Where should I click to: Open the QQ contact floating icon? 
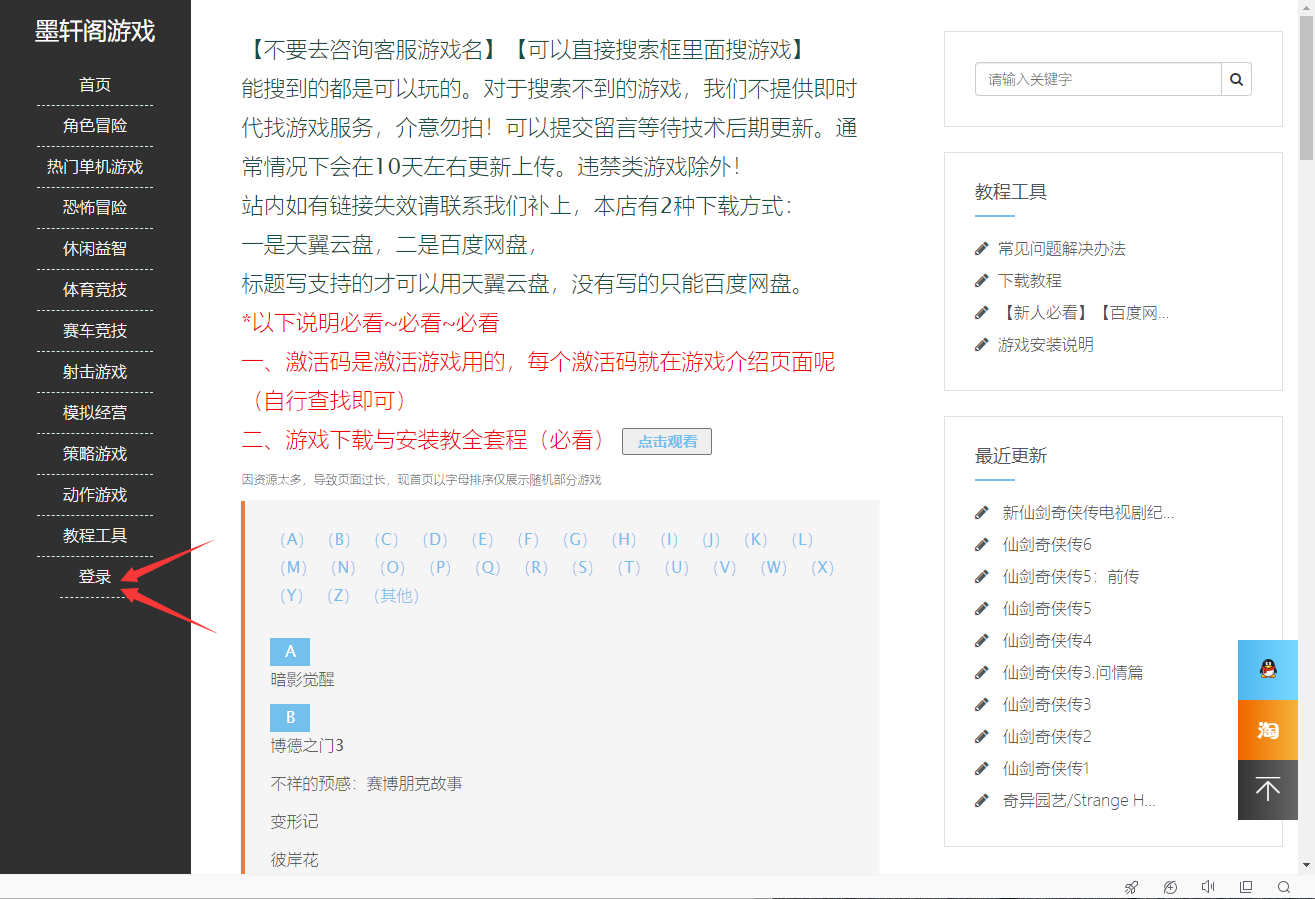pyautogui.click(x=1267, y=669)
